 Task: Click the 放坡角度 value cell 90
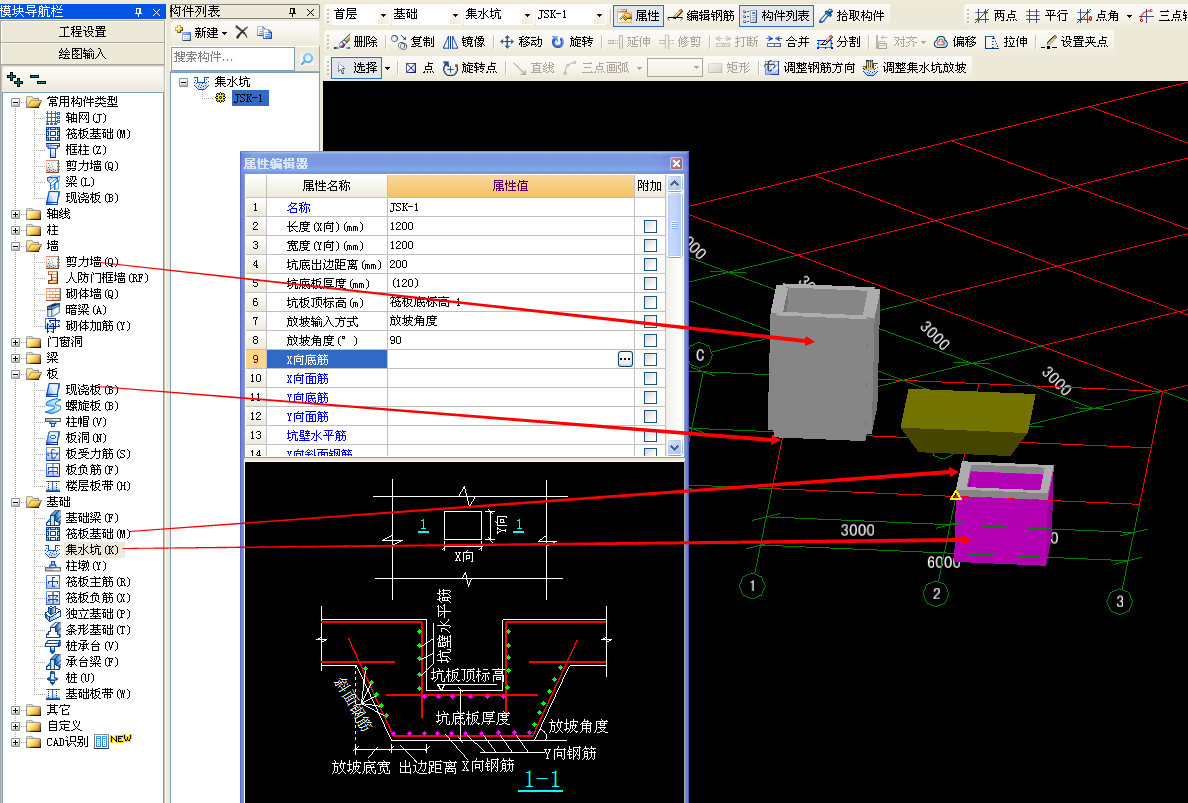511,340
